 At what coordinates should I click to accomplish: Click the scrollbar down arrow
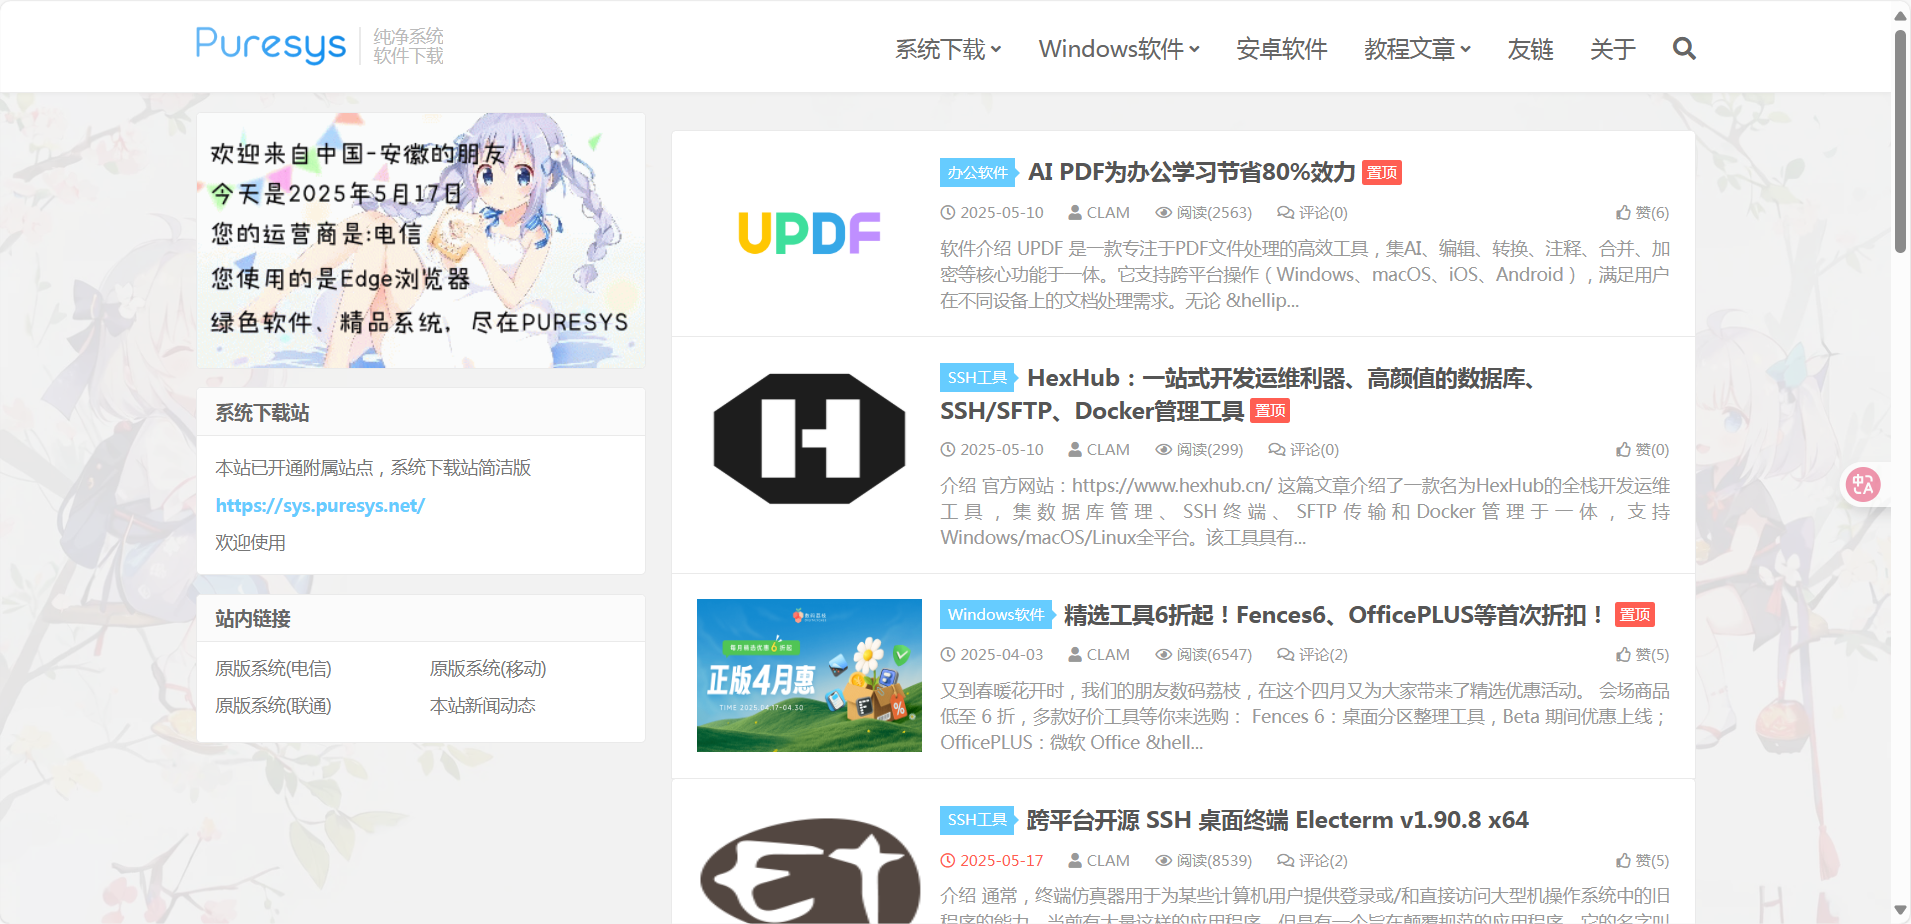coord(1900,910)
